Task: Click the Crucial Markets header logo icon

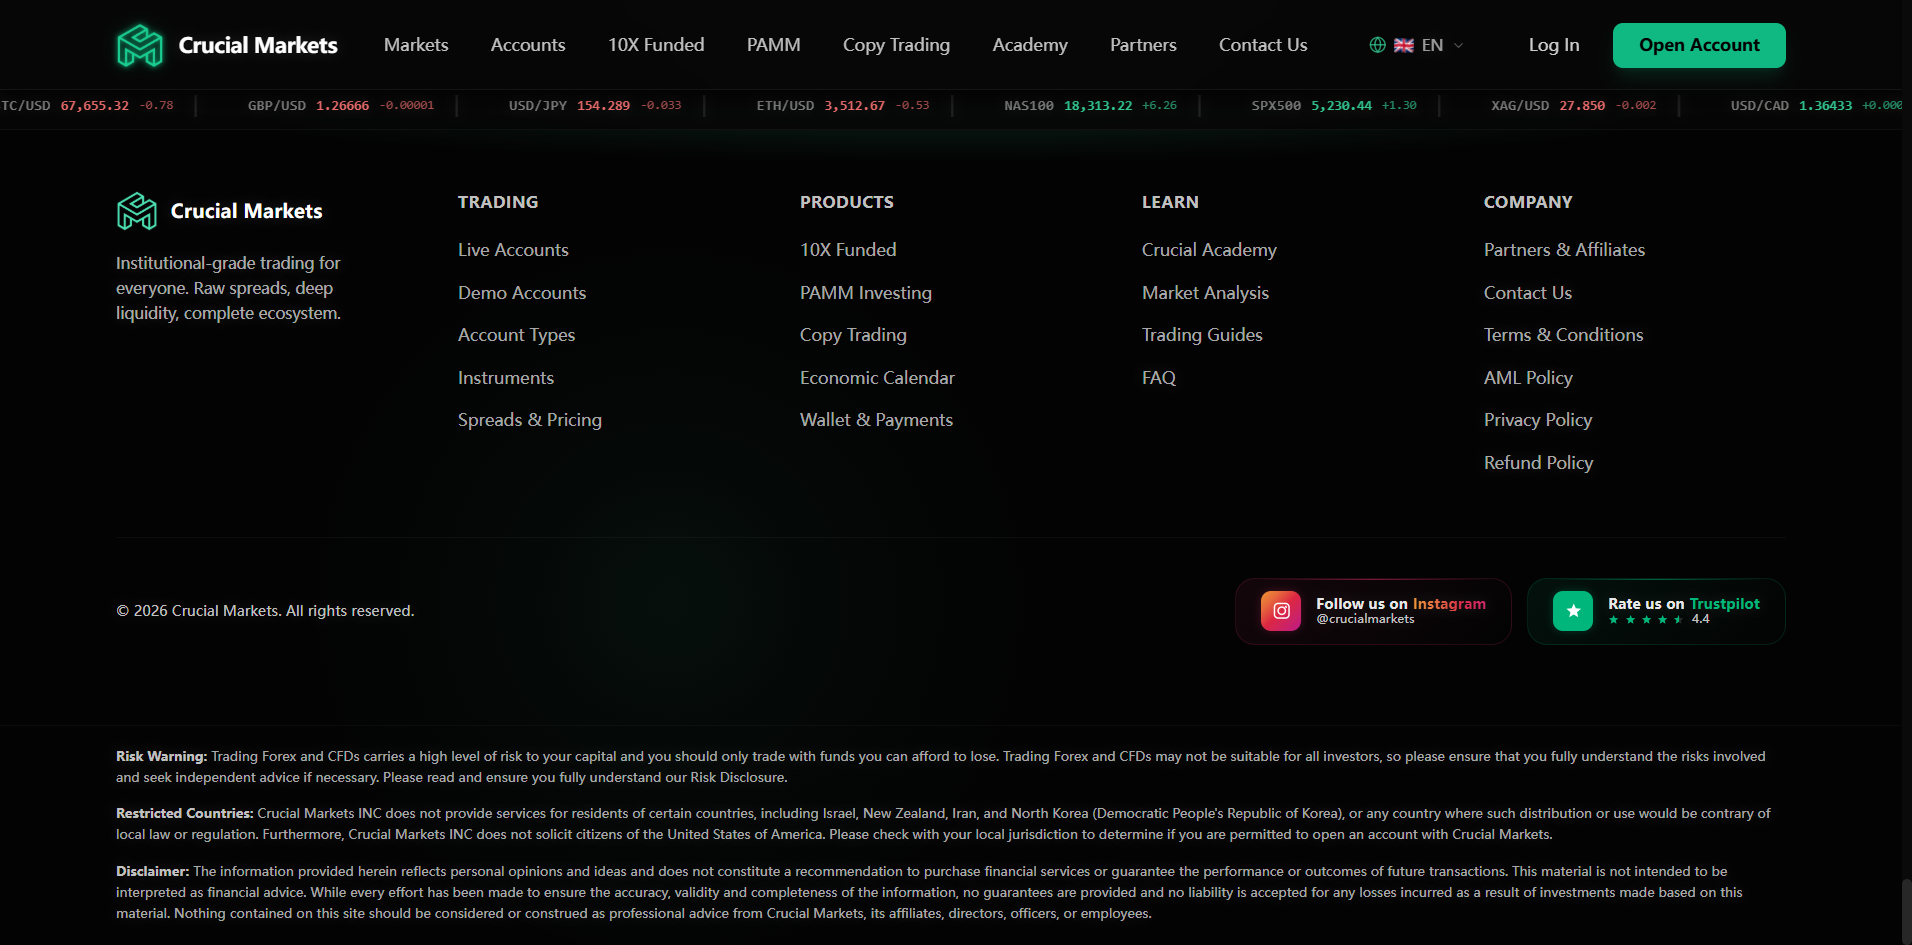Action: click(140, 46)
